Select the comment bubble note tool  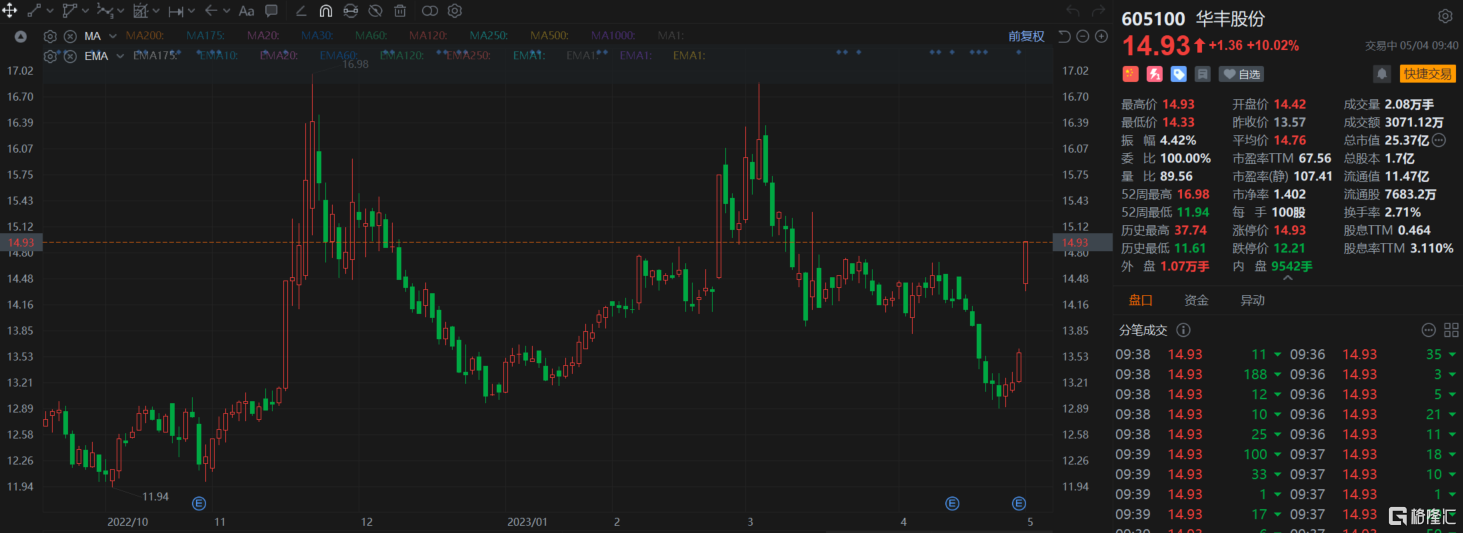[x=271, y=11]
